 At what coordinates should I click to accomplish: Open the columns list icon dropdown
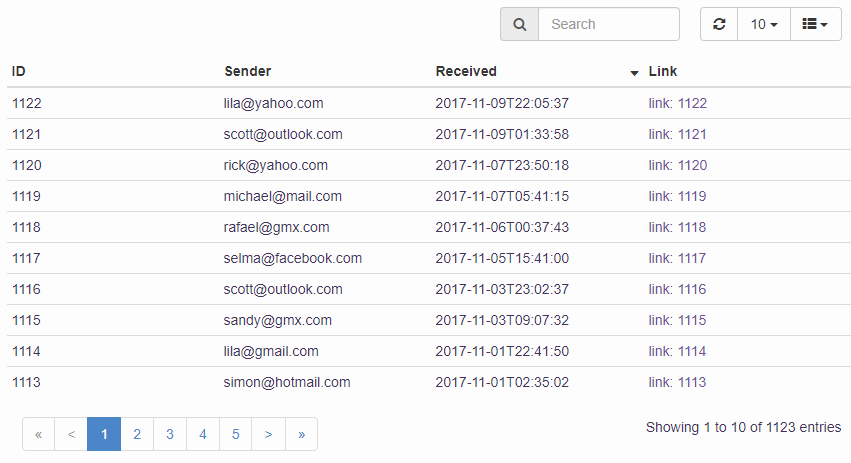[x=815, y=24]
